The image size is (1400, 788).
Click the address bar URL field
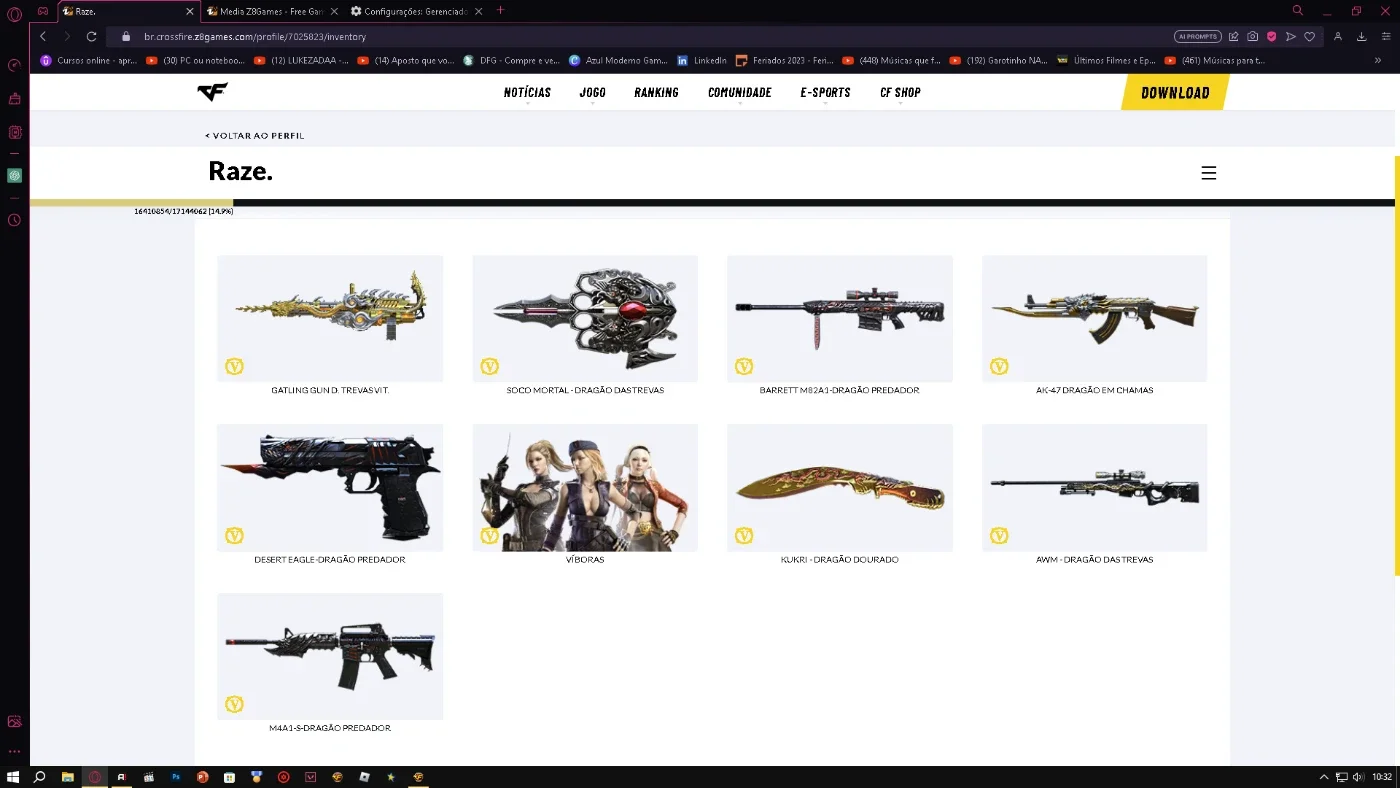click(x=640, y=36)
